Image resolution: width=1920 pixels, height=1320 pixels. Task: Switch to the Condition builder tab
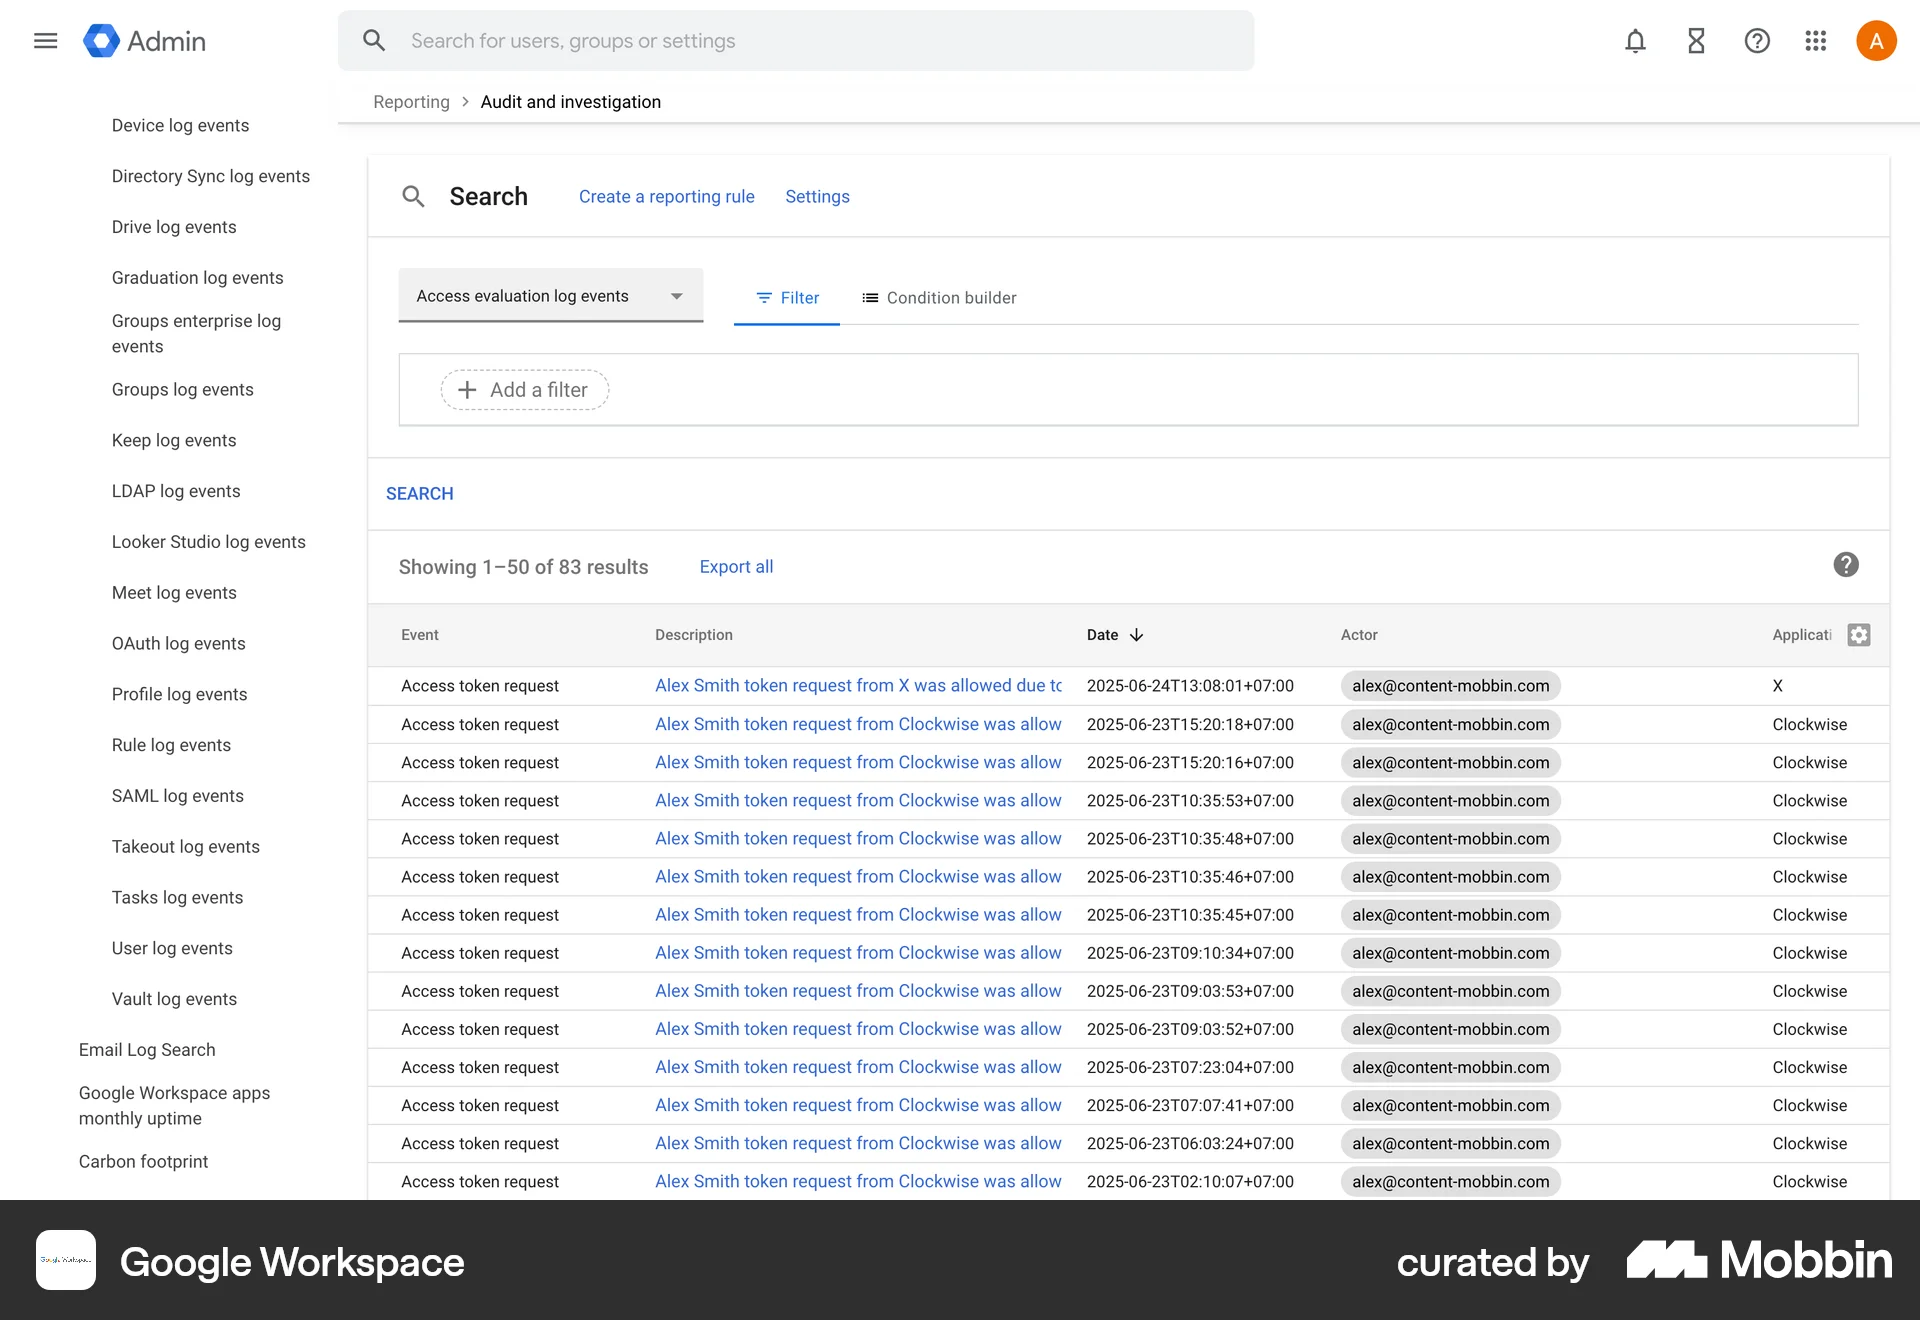(938, 297)
